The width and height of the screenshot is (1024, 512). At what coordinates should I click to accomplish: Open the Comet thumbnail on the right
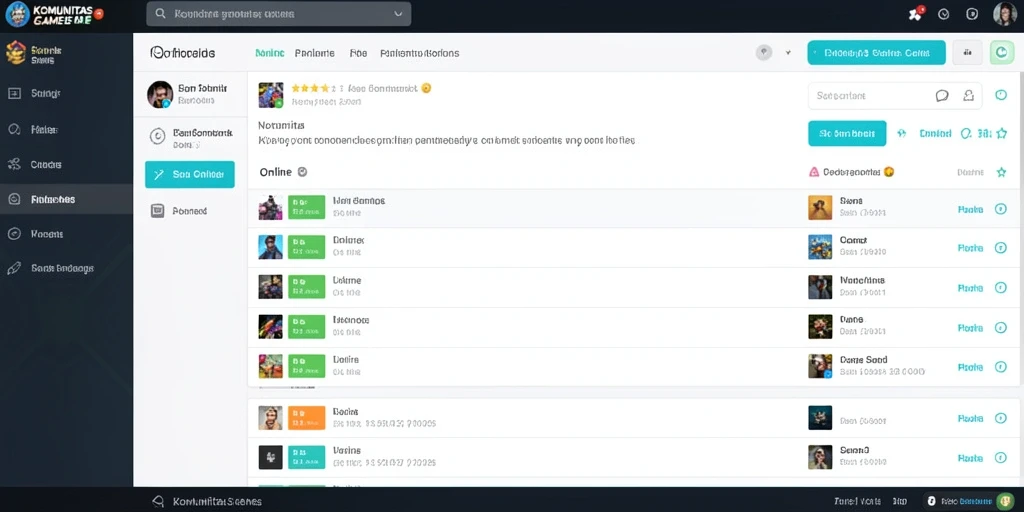(820, 247)
